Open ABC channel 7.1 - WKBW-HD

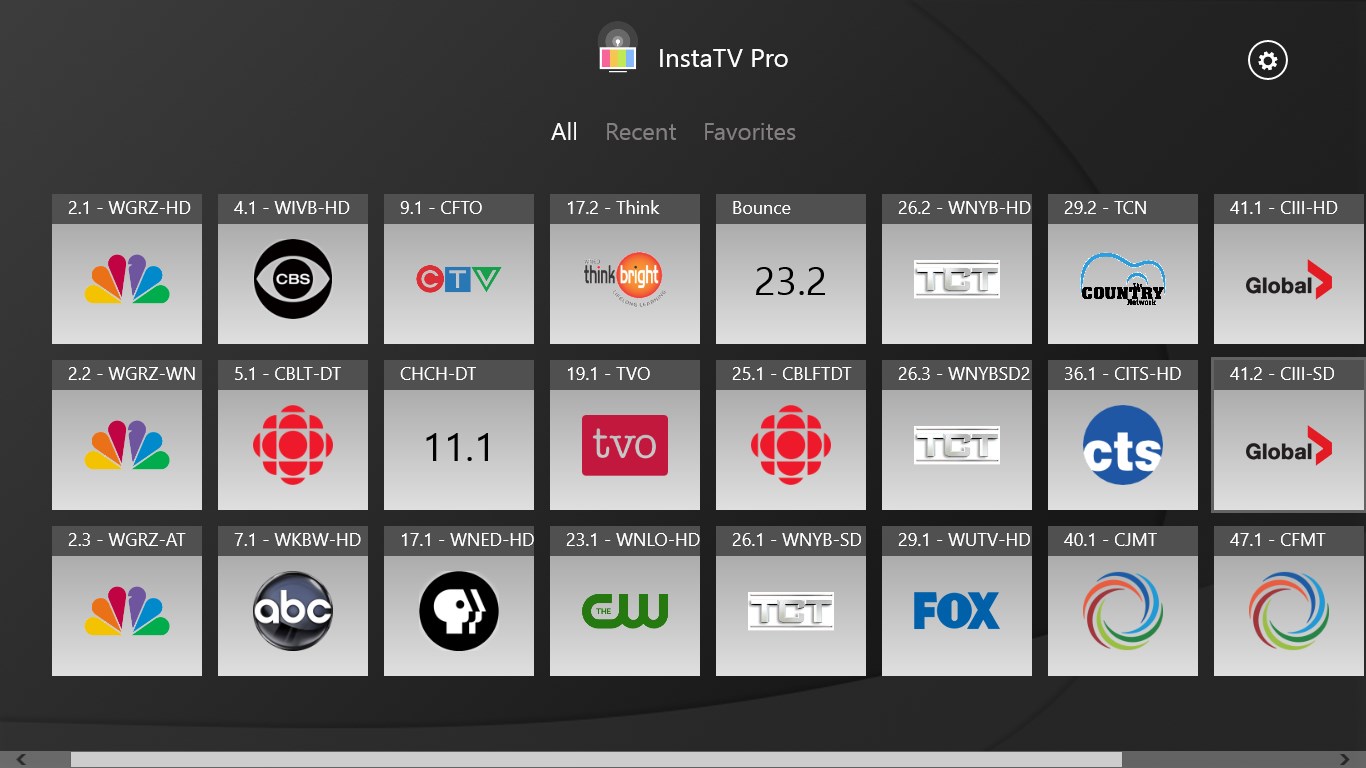(x=293, y=601)
